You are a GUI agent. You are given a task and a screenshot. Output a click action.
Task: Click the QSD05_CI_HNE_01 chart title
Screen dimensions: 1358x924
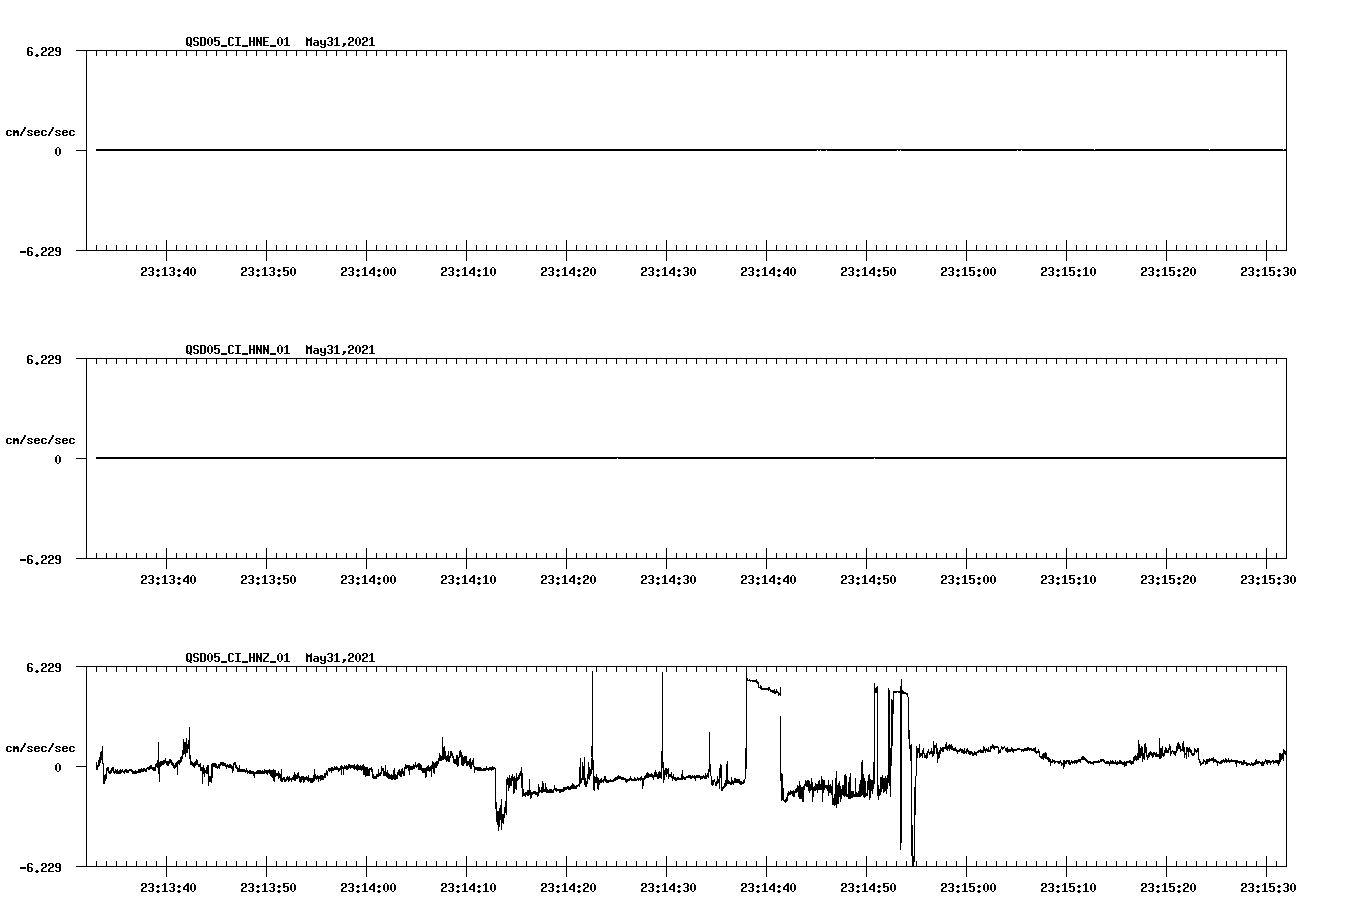(280, 42)
